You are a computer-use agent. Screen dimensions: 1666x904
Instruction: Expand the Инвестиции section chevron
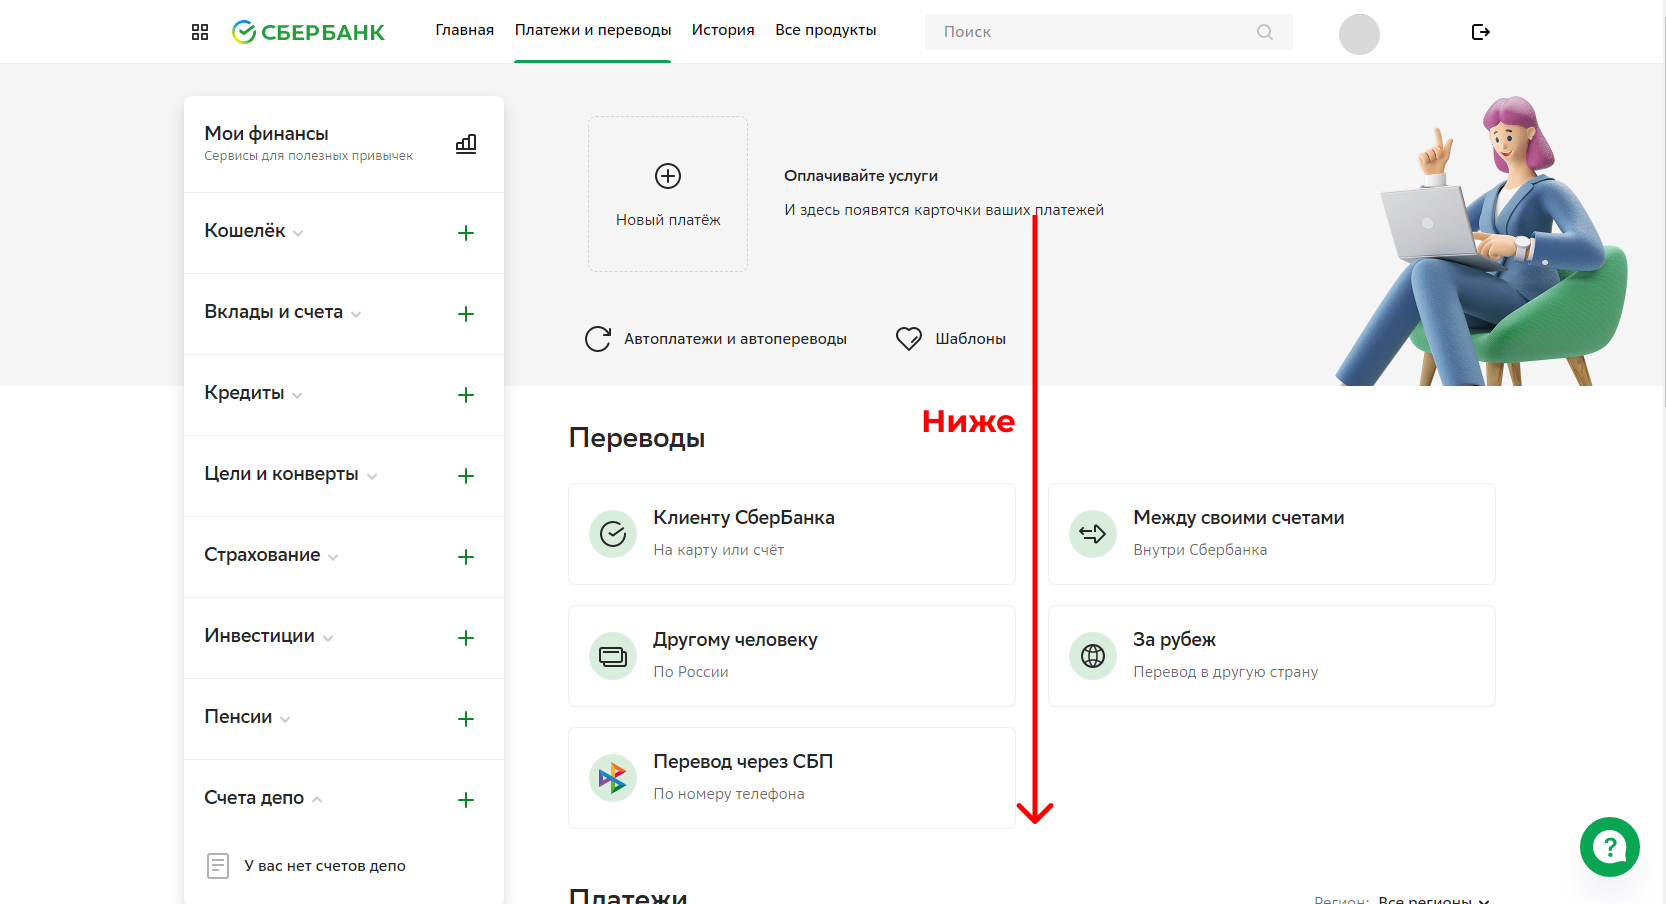tap(328, 639)
